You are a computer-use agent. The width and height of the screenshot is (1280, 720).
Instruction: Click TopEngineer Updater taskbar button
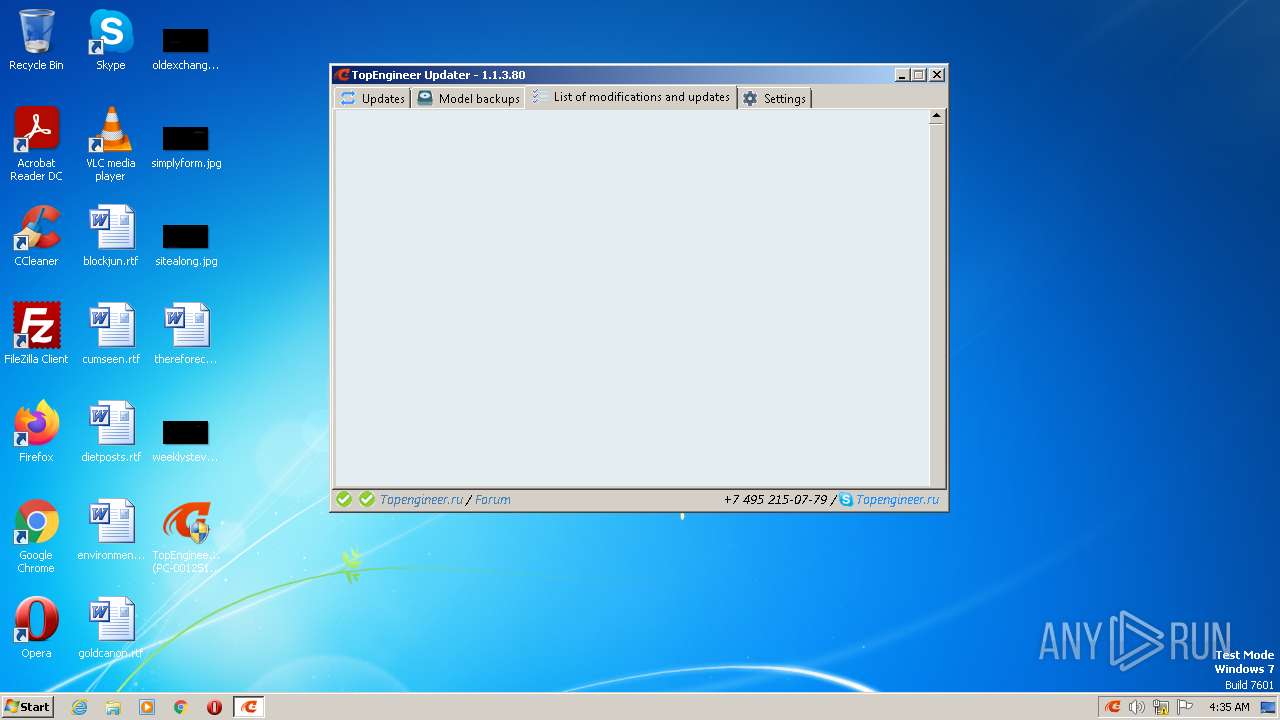(x=249, y=707)
